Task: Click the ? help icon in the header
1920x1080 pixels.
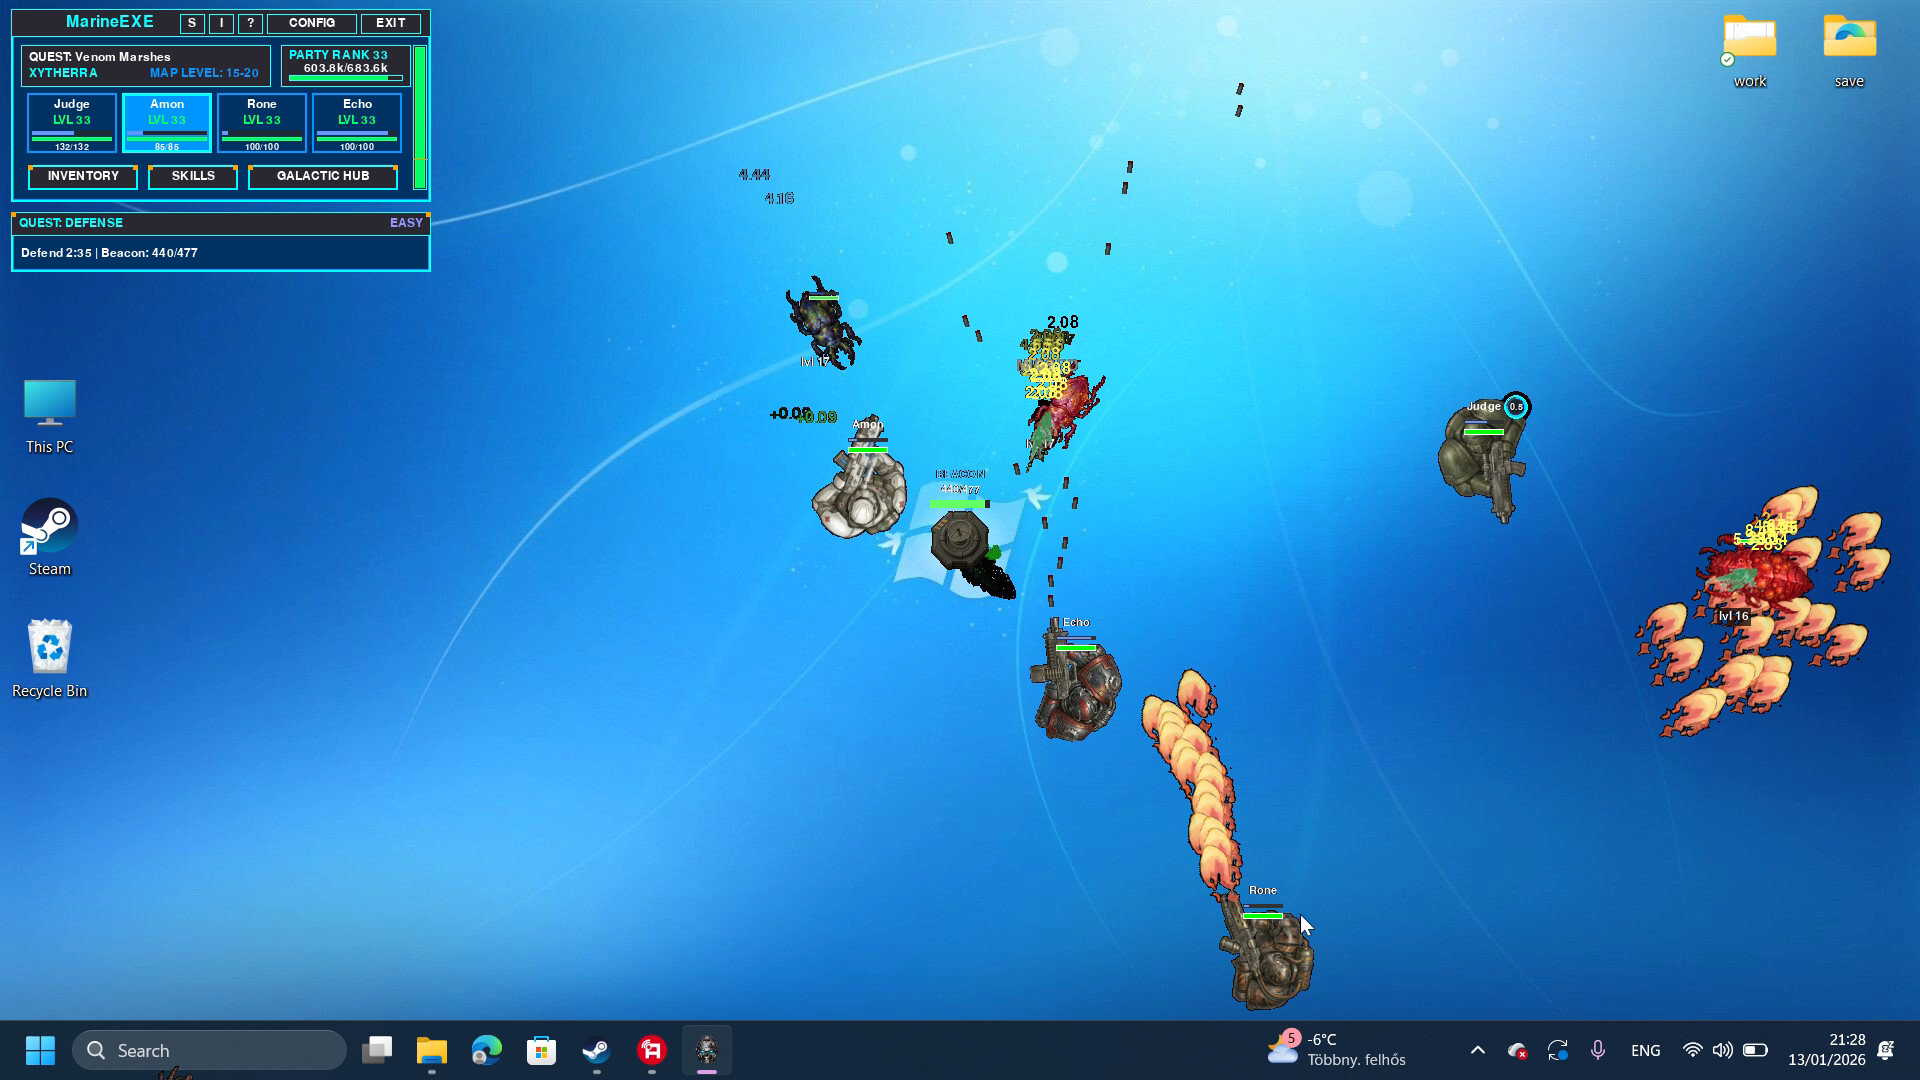Action: coord(248,23)
